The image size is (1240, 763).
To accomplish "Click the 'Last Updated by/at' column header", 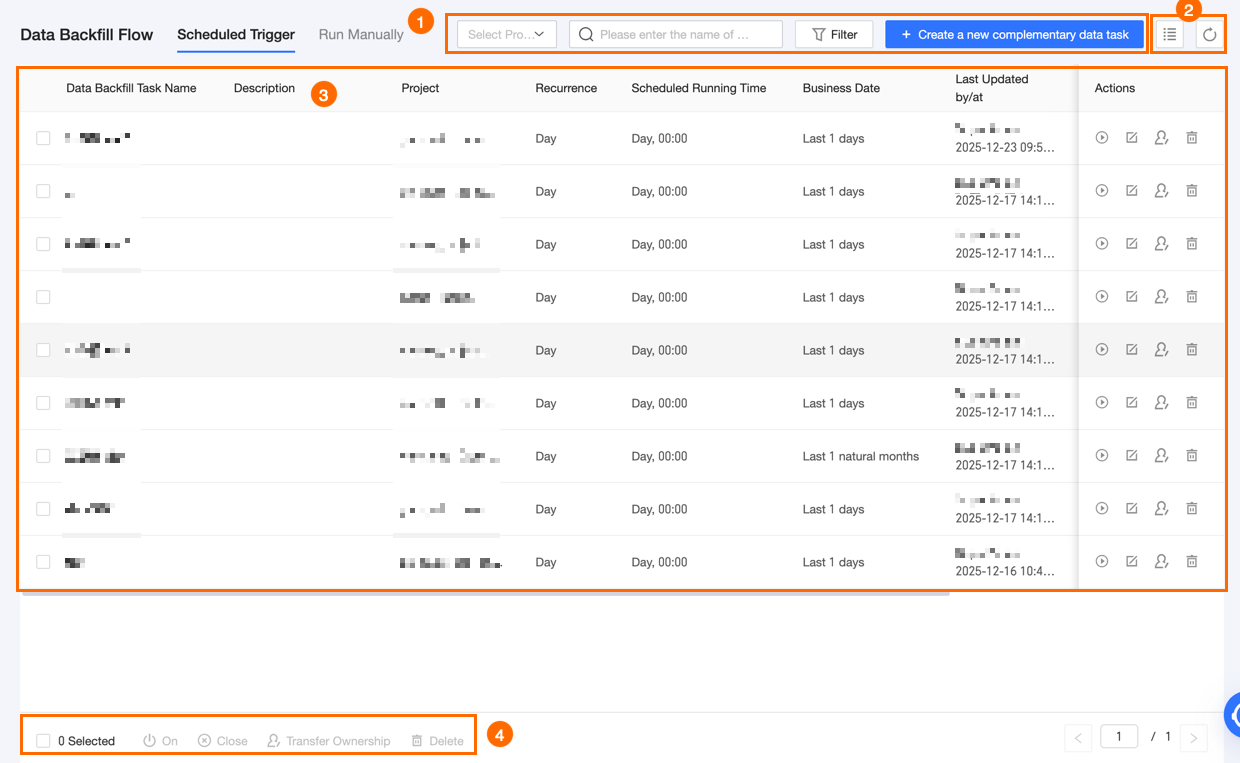I will (x=992, y=88).
